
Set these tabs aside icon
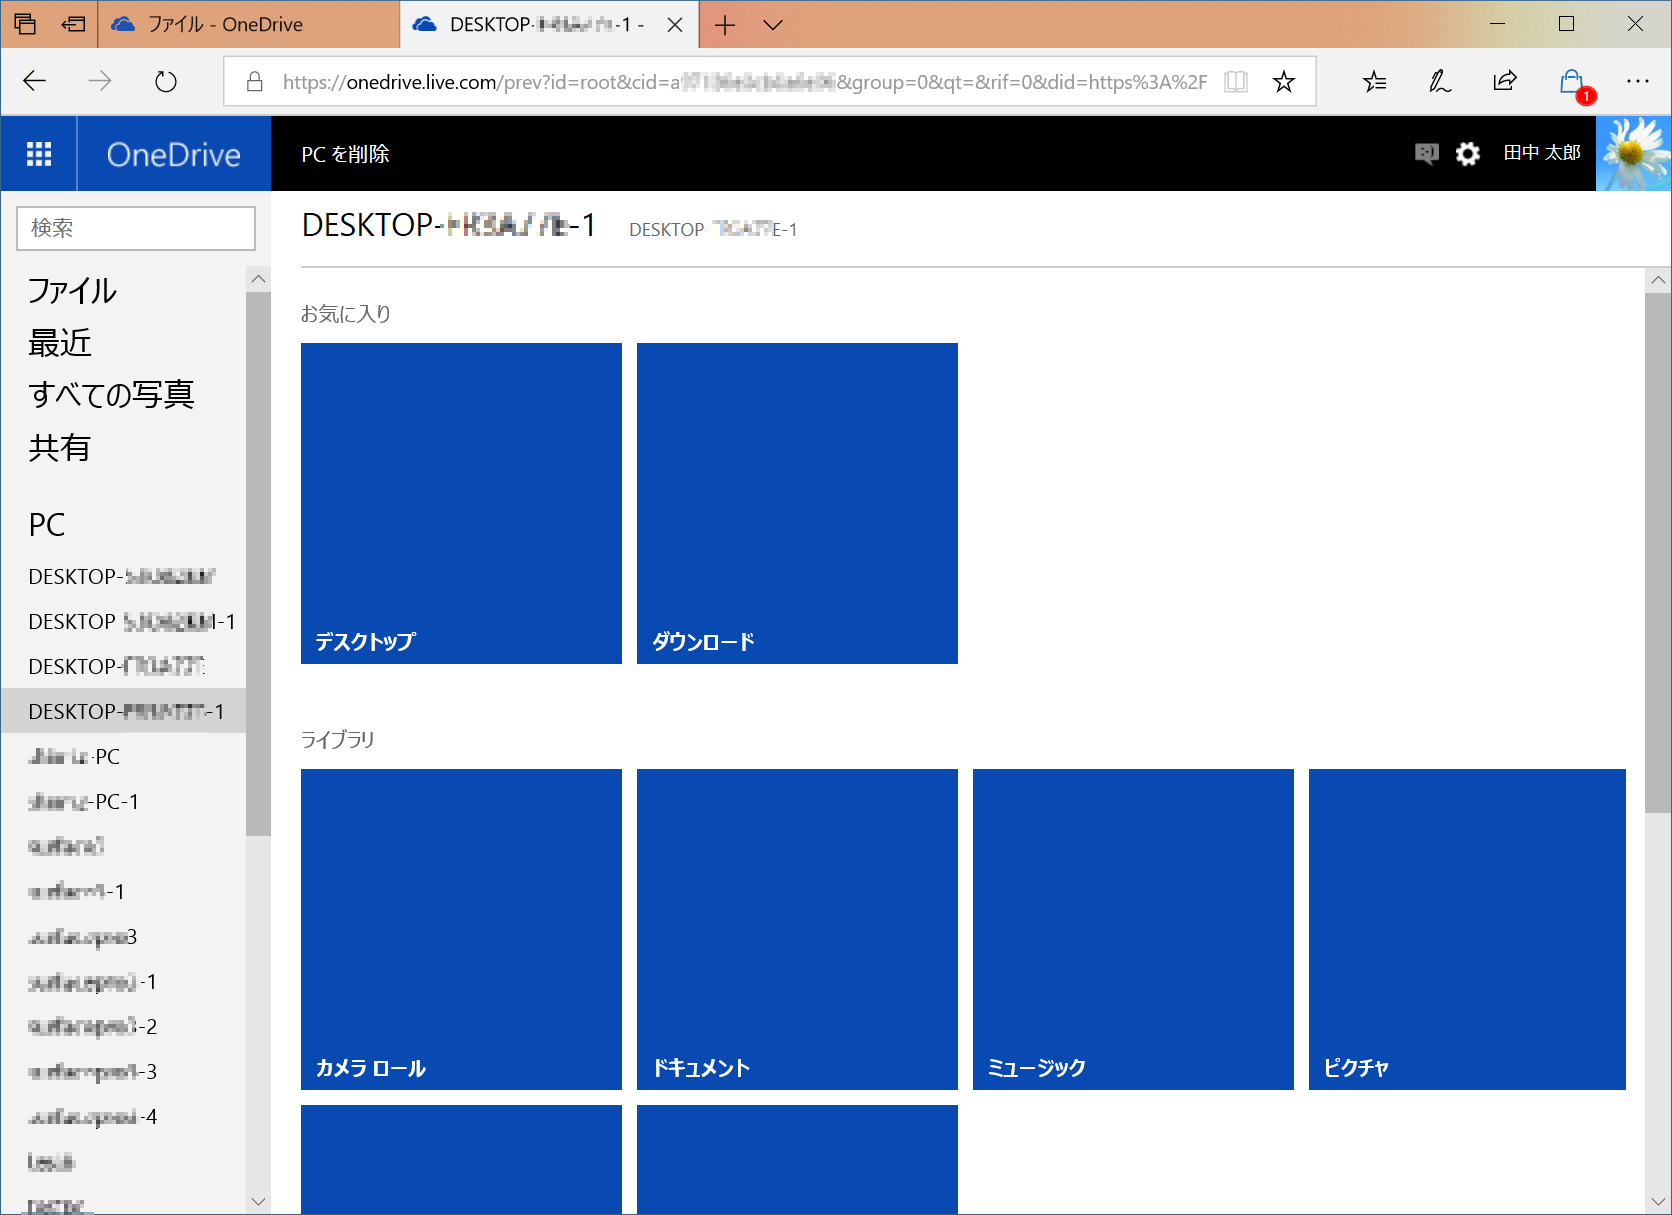[73, 24]
